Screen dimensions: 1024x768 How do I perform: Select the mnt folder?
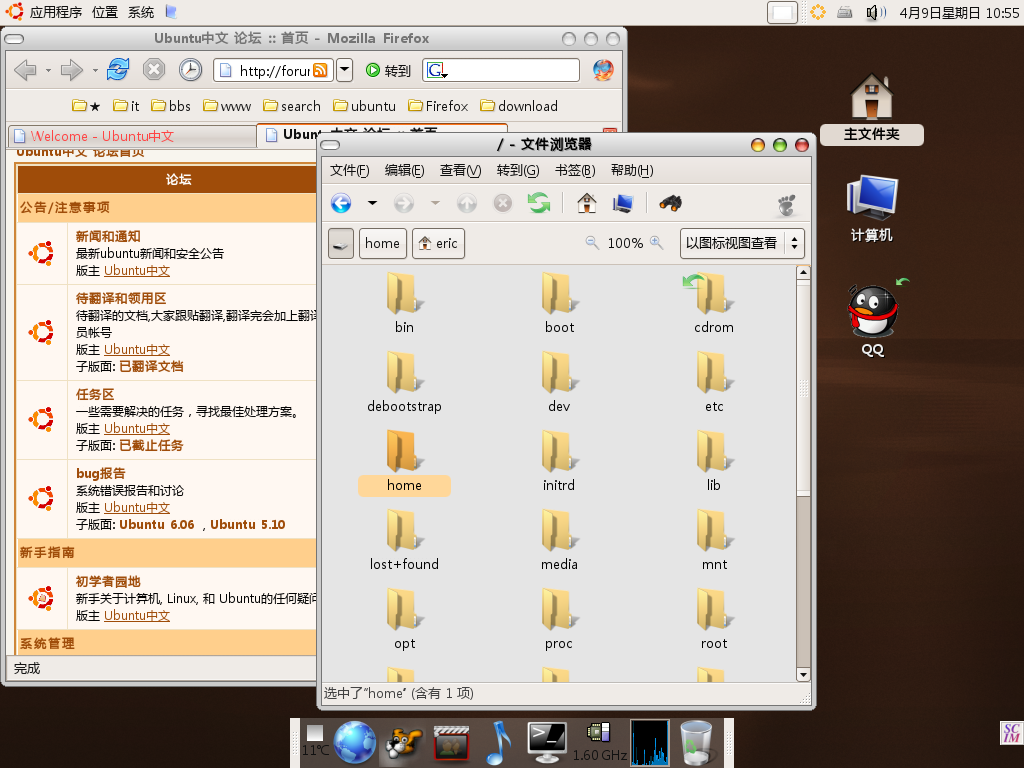pyautogui.click(x=714, y=541)
